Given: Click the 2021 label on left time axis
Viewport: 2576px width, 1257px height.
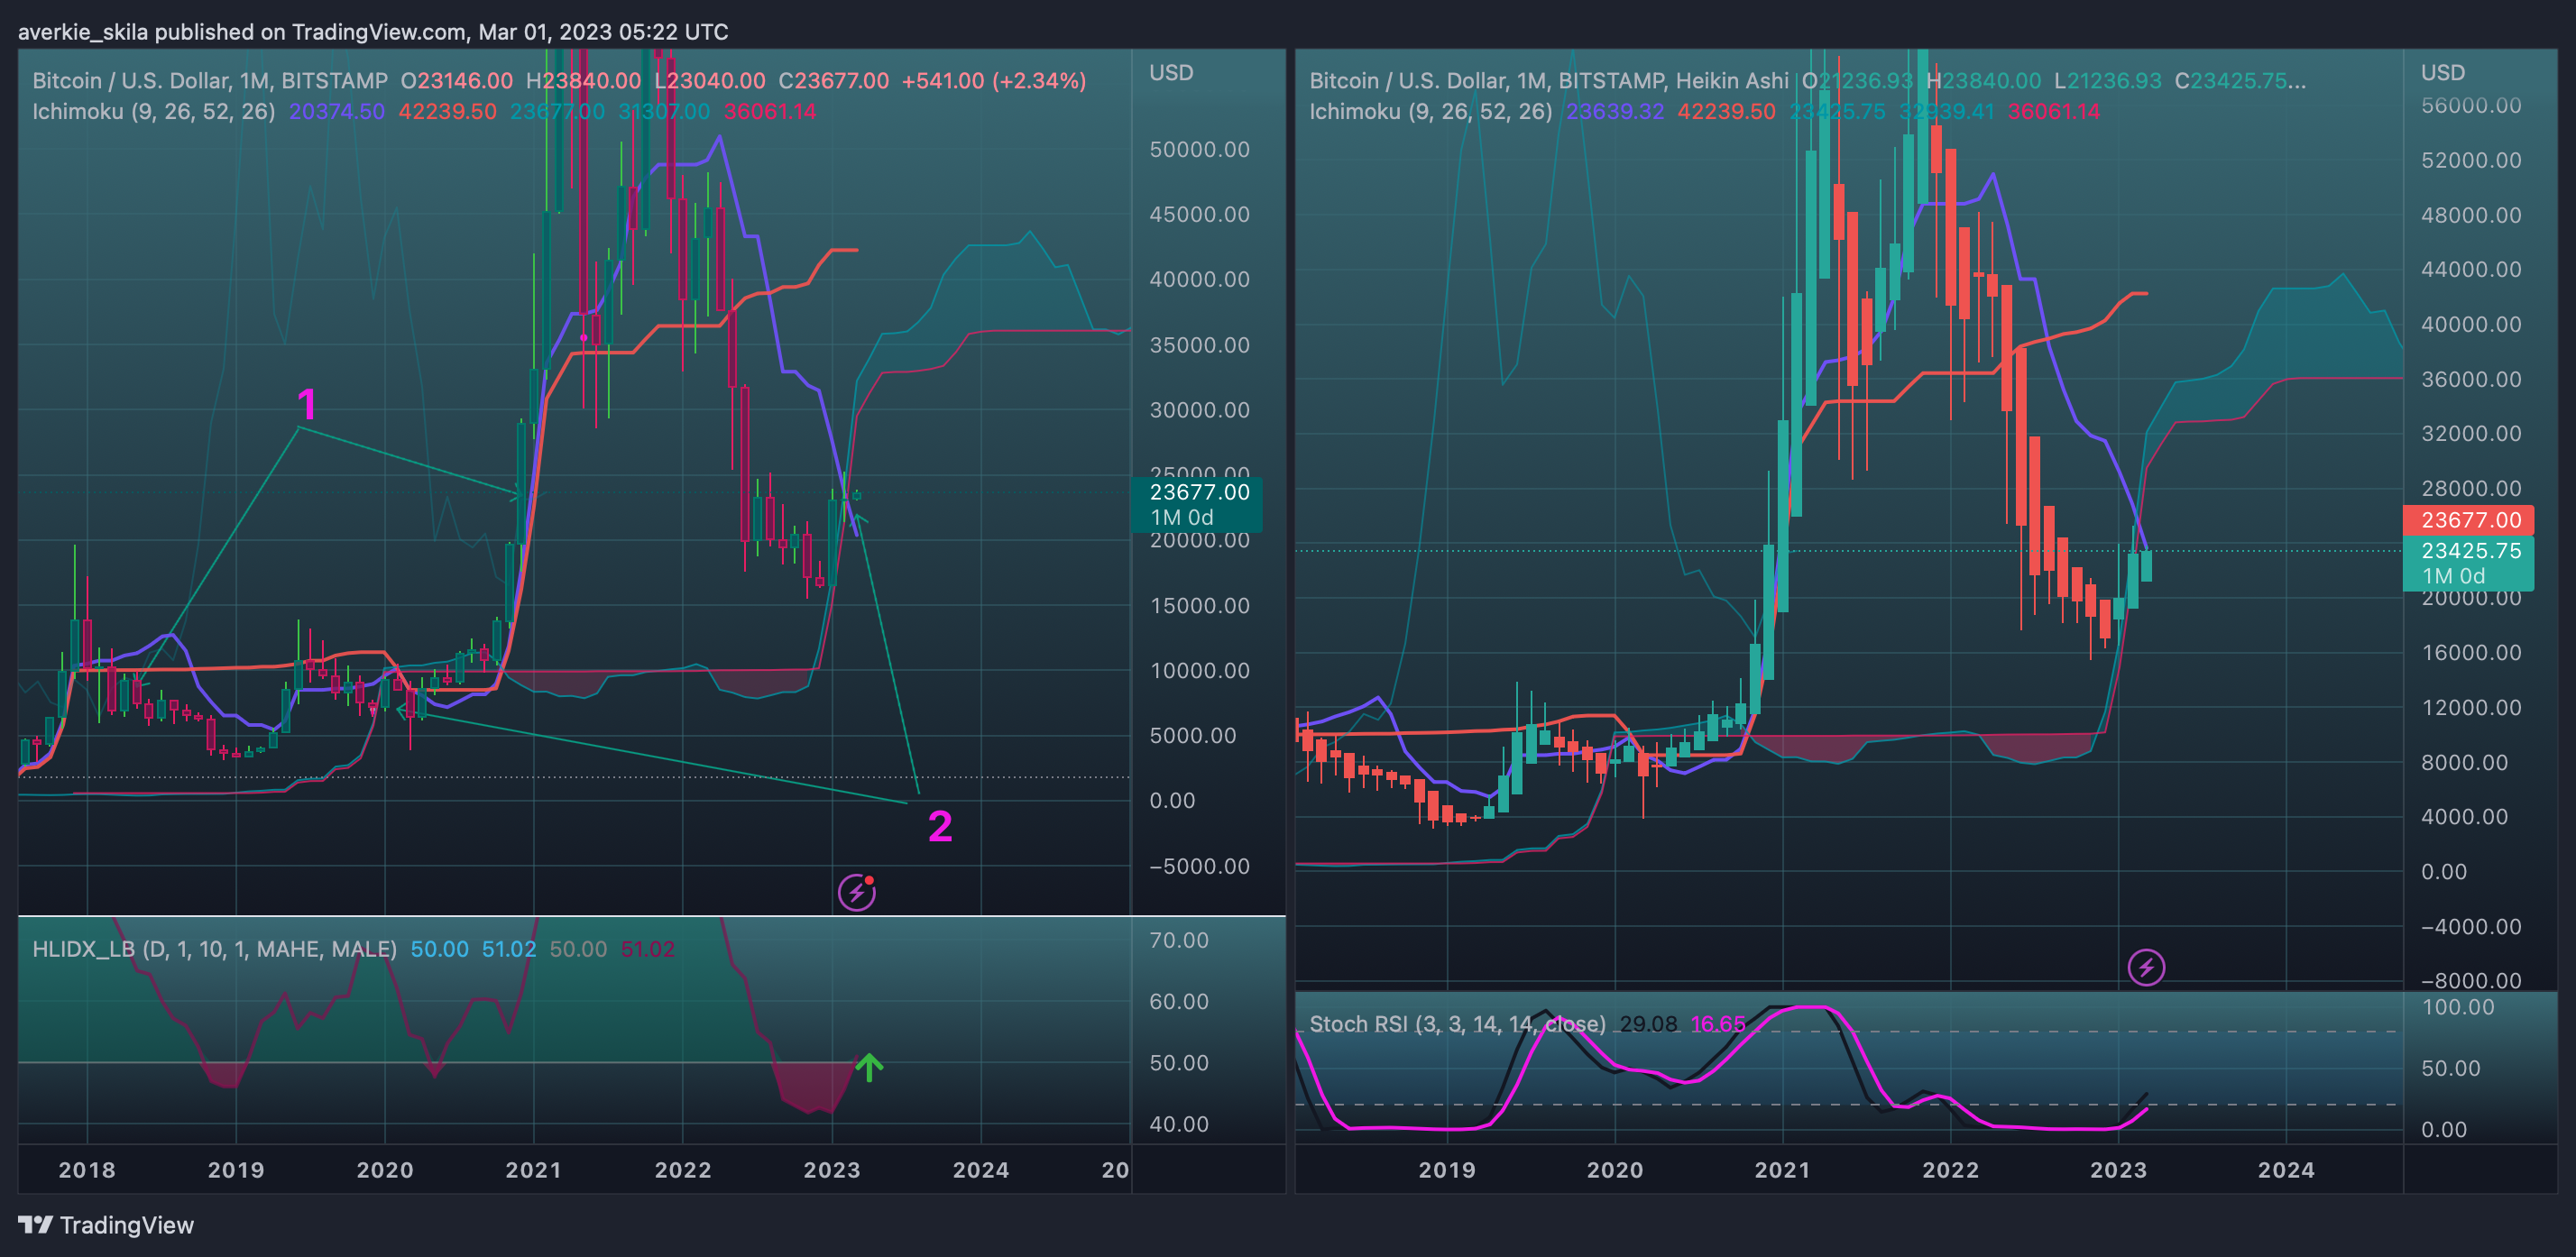Looking at the screenshot, I should 533,1170.
